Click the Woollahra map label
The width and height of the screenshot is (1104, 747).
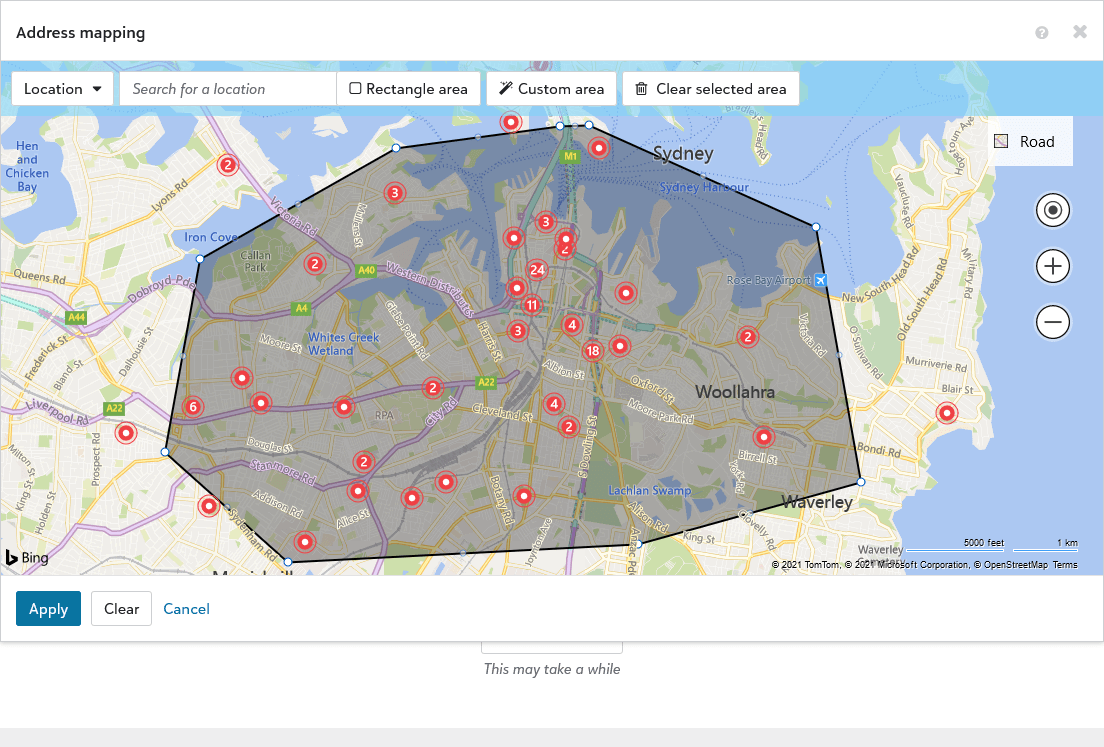[735, 392]
